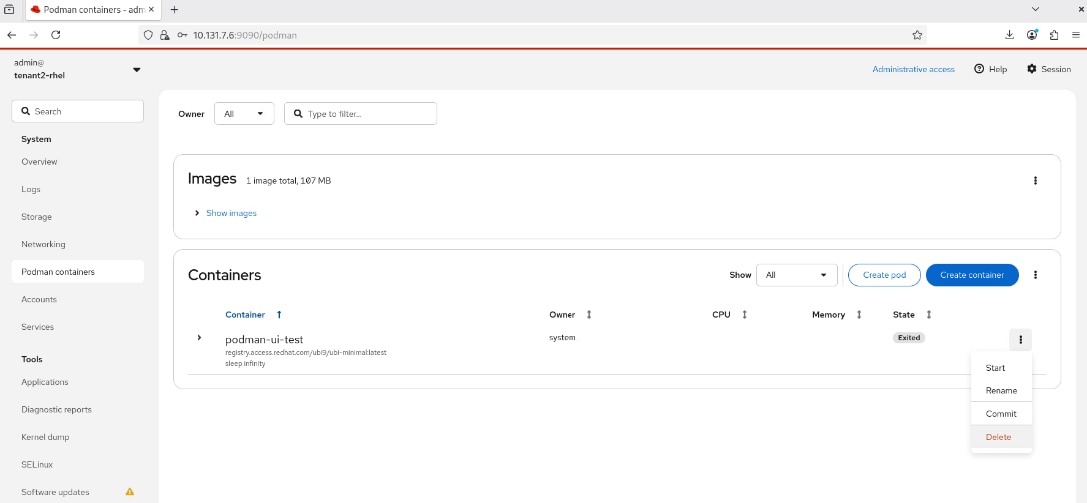Screen dimensions: 1087x503
Task: Click the padlock site security icon
Action: [164, 35]
